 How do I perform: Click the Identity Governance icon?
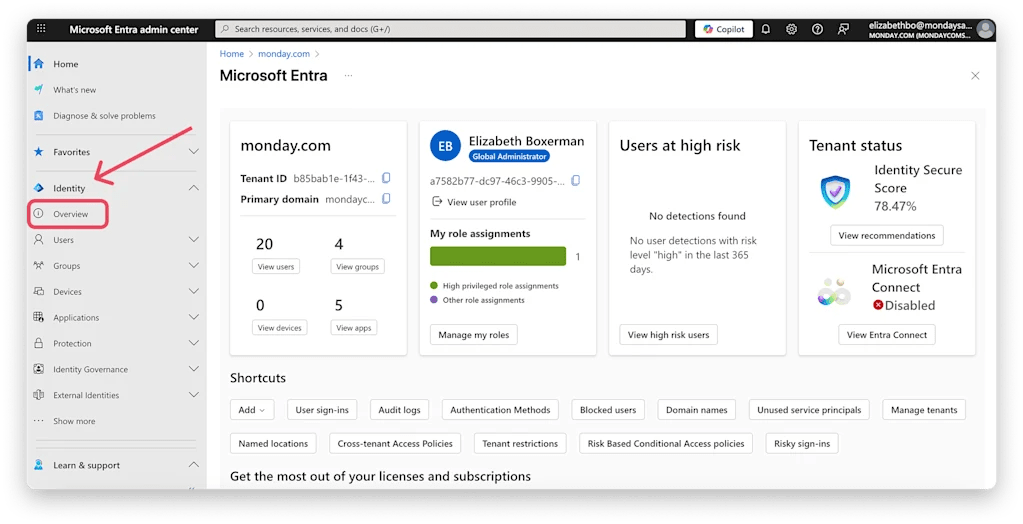(38, 369)
